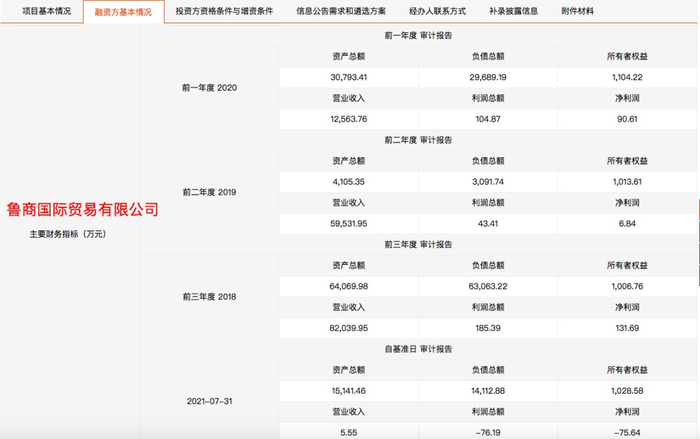
Task: Click net profit value 131.69
Action: (627, 328)
